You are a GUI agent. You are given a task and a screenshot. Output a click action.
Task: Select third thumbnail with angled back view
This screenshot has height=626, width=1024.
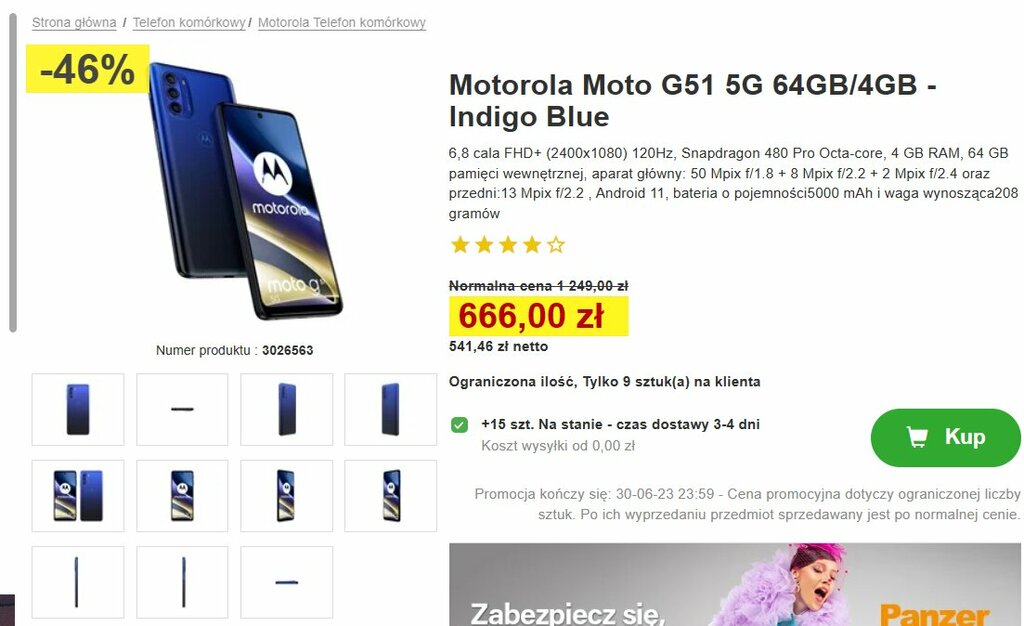pyautogui.click(x=287, y=409)
